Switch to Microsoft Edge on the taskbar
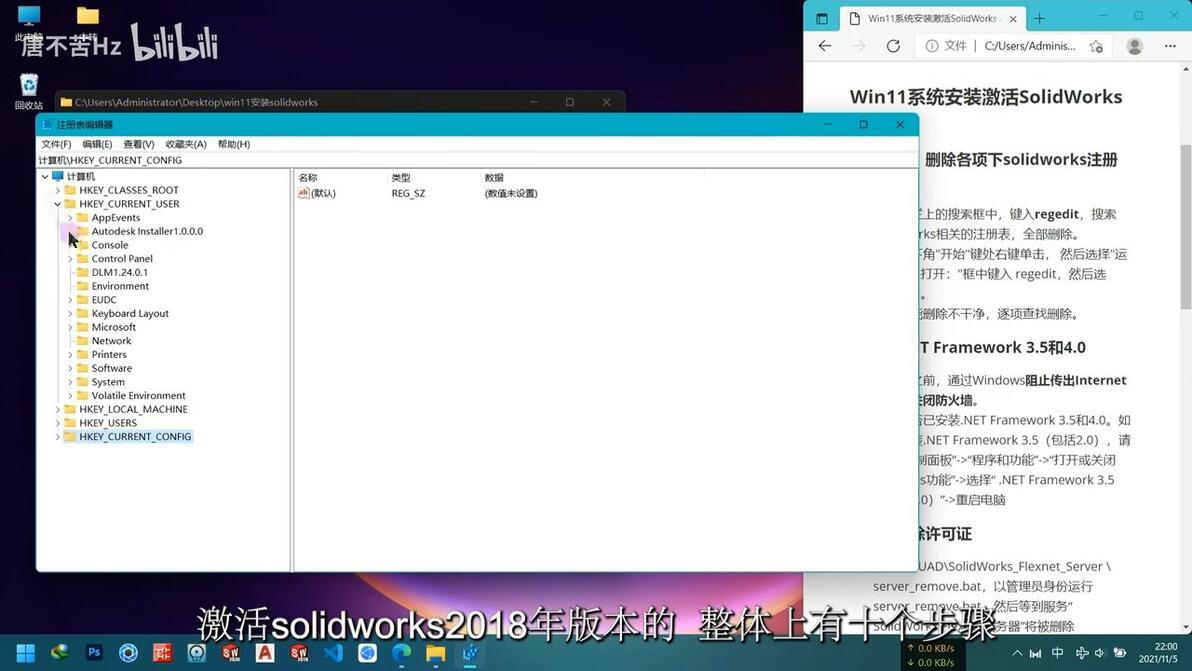The height and width of the screenshot is (671, 1192). (401, 653)
